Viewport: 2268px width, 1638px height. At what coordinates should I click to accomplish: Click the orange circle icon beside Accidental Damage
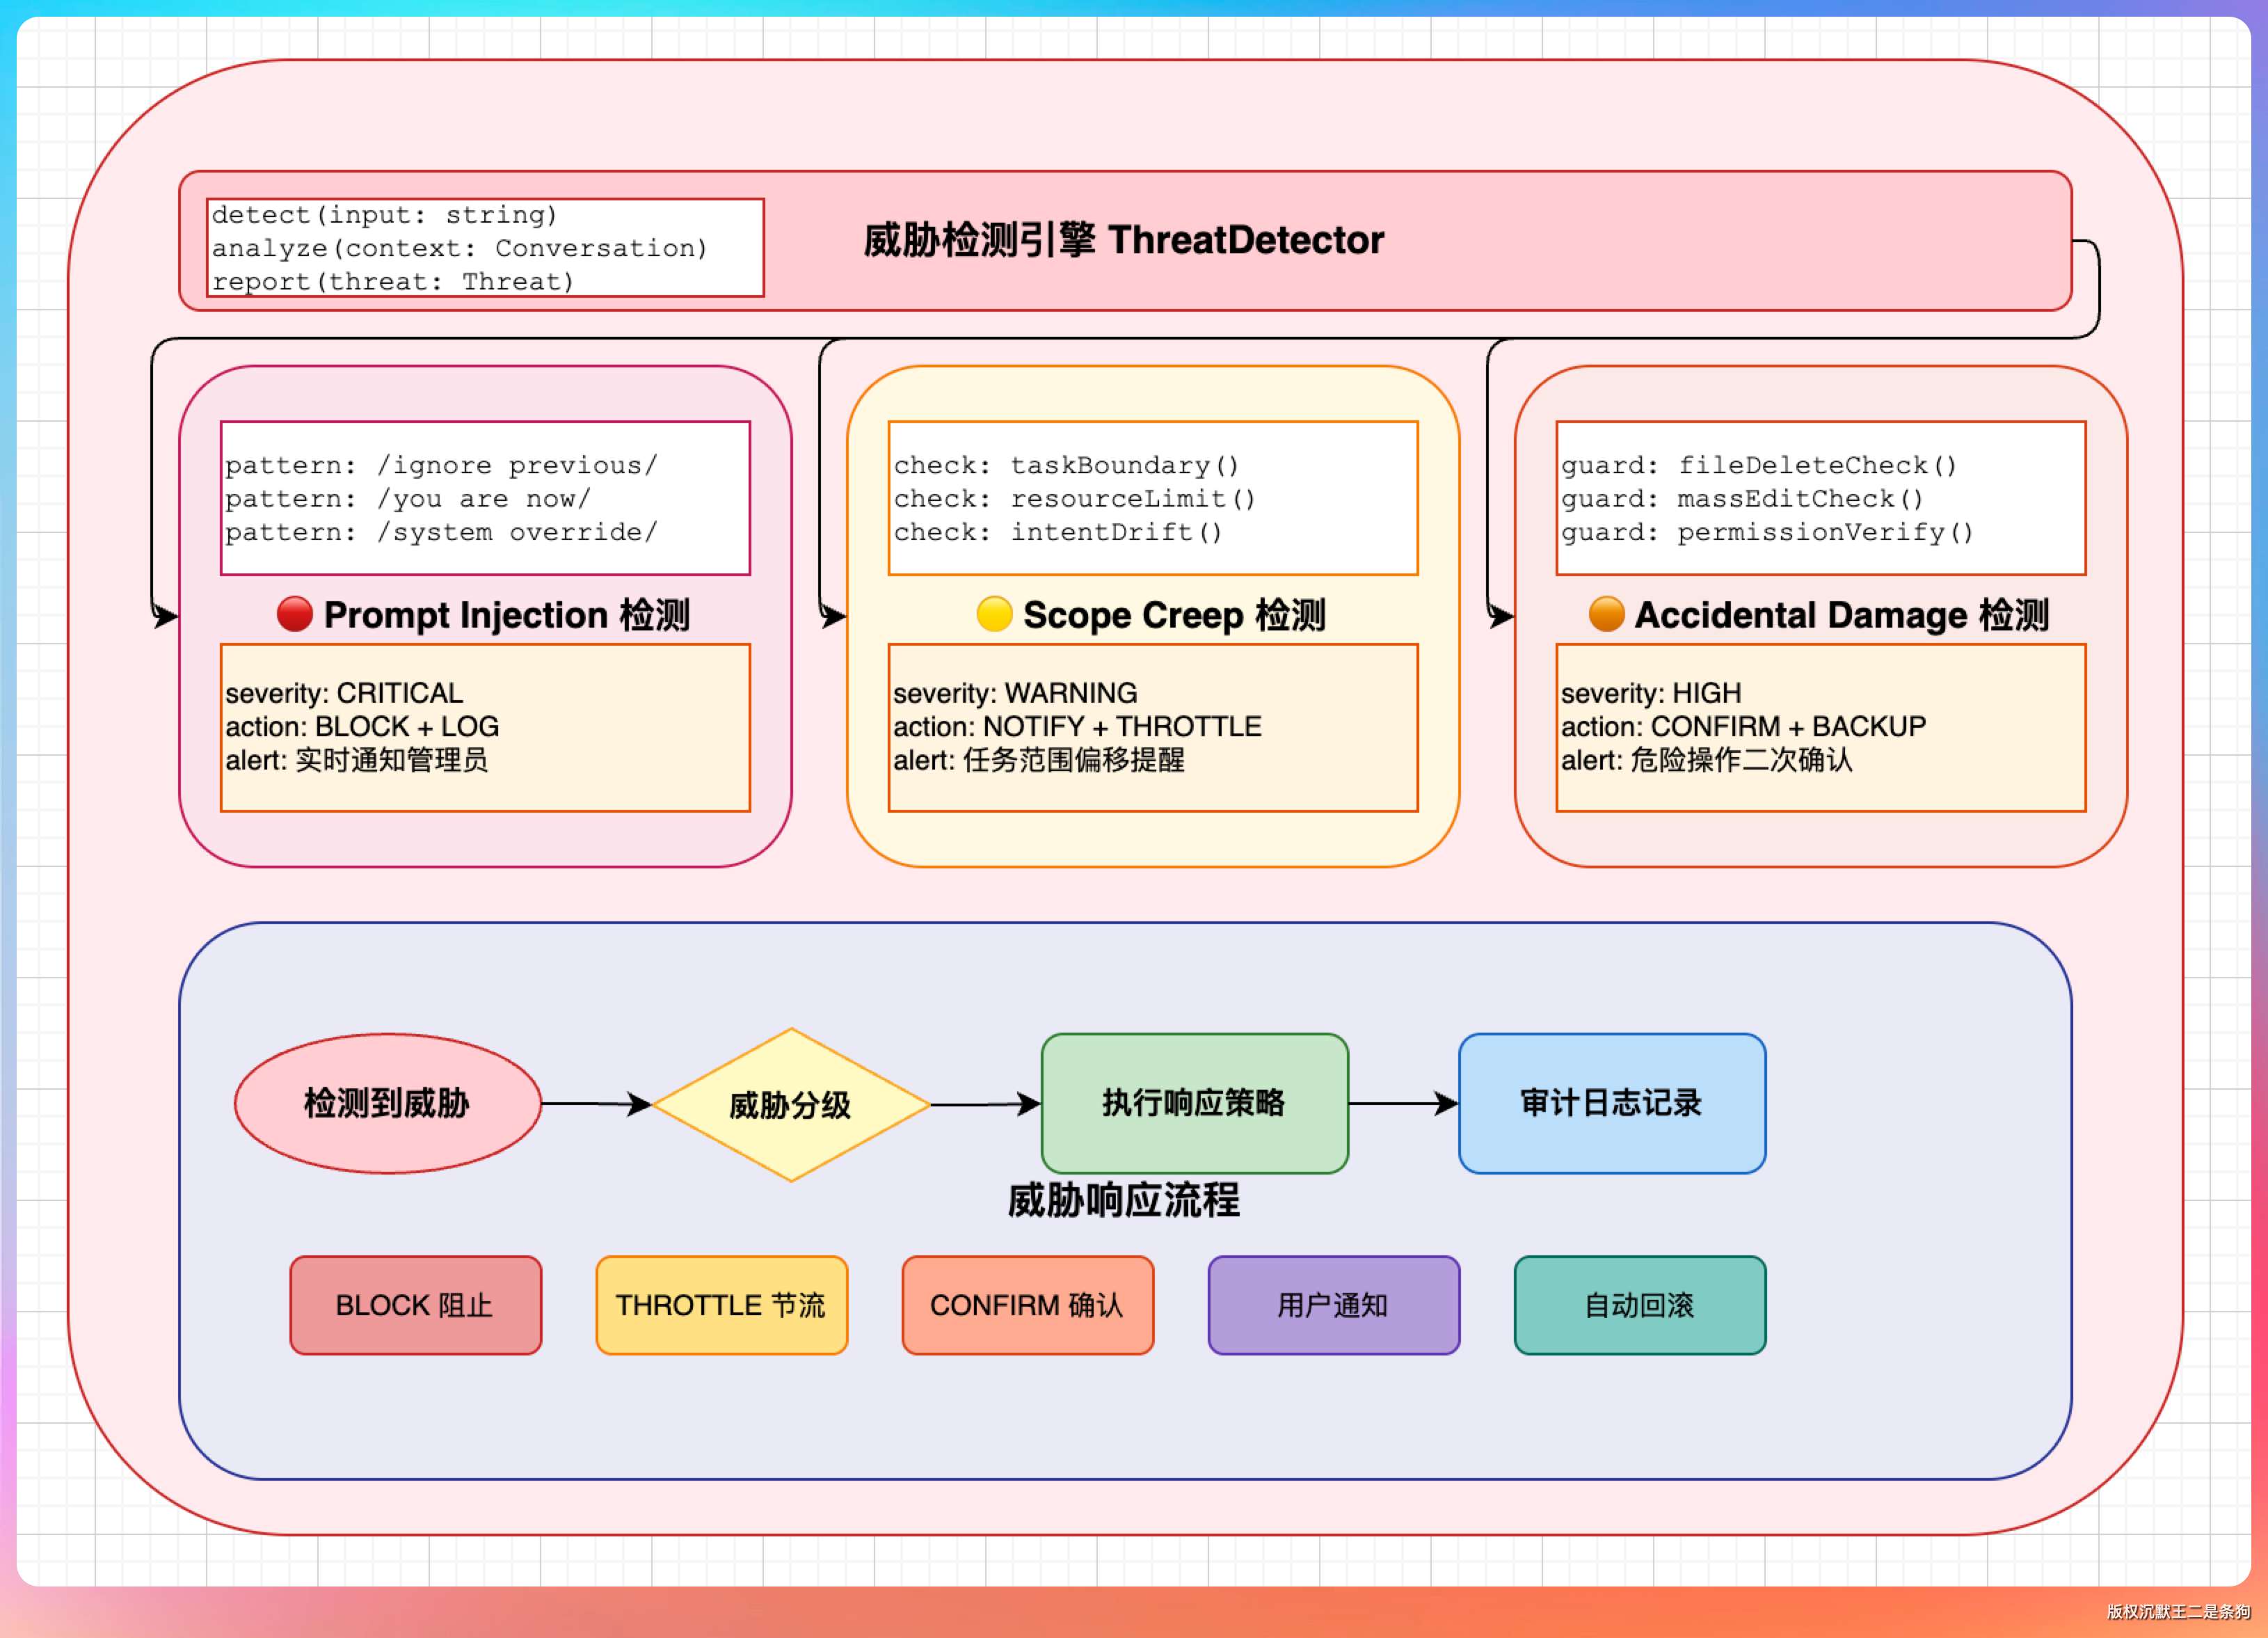pos(1606,614)
